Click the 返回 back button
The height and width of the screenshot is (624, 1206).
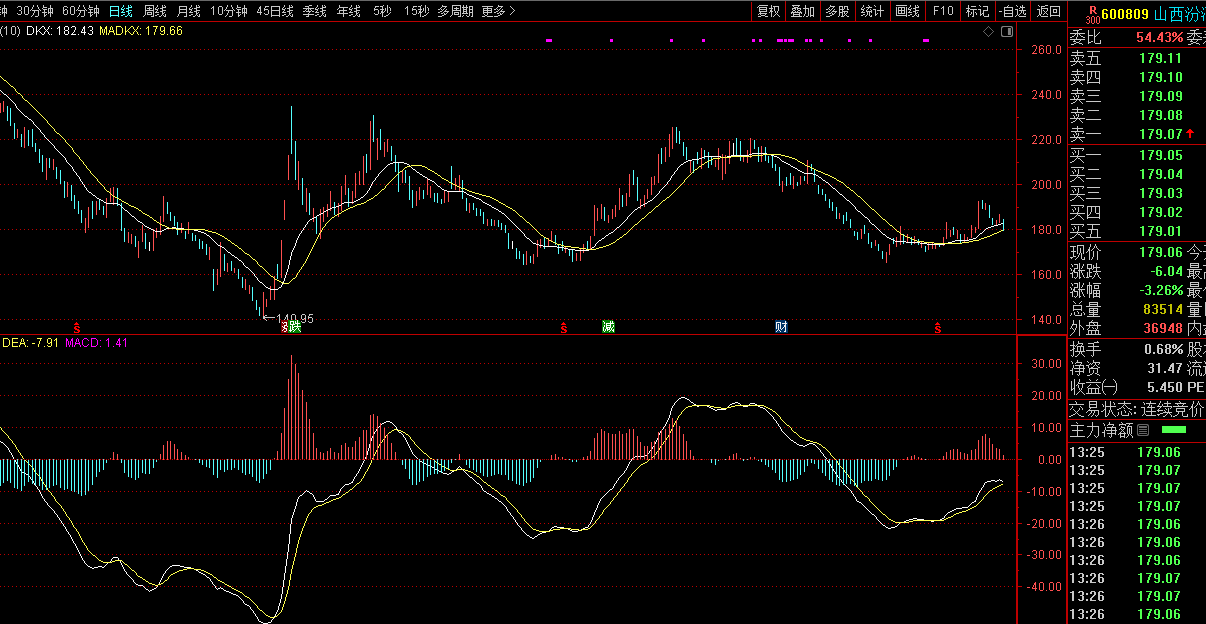tap(1048, 11)
